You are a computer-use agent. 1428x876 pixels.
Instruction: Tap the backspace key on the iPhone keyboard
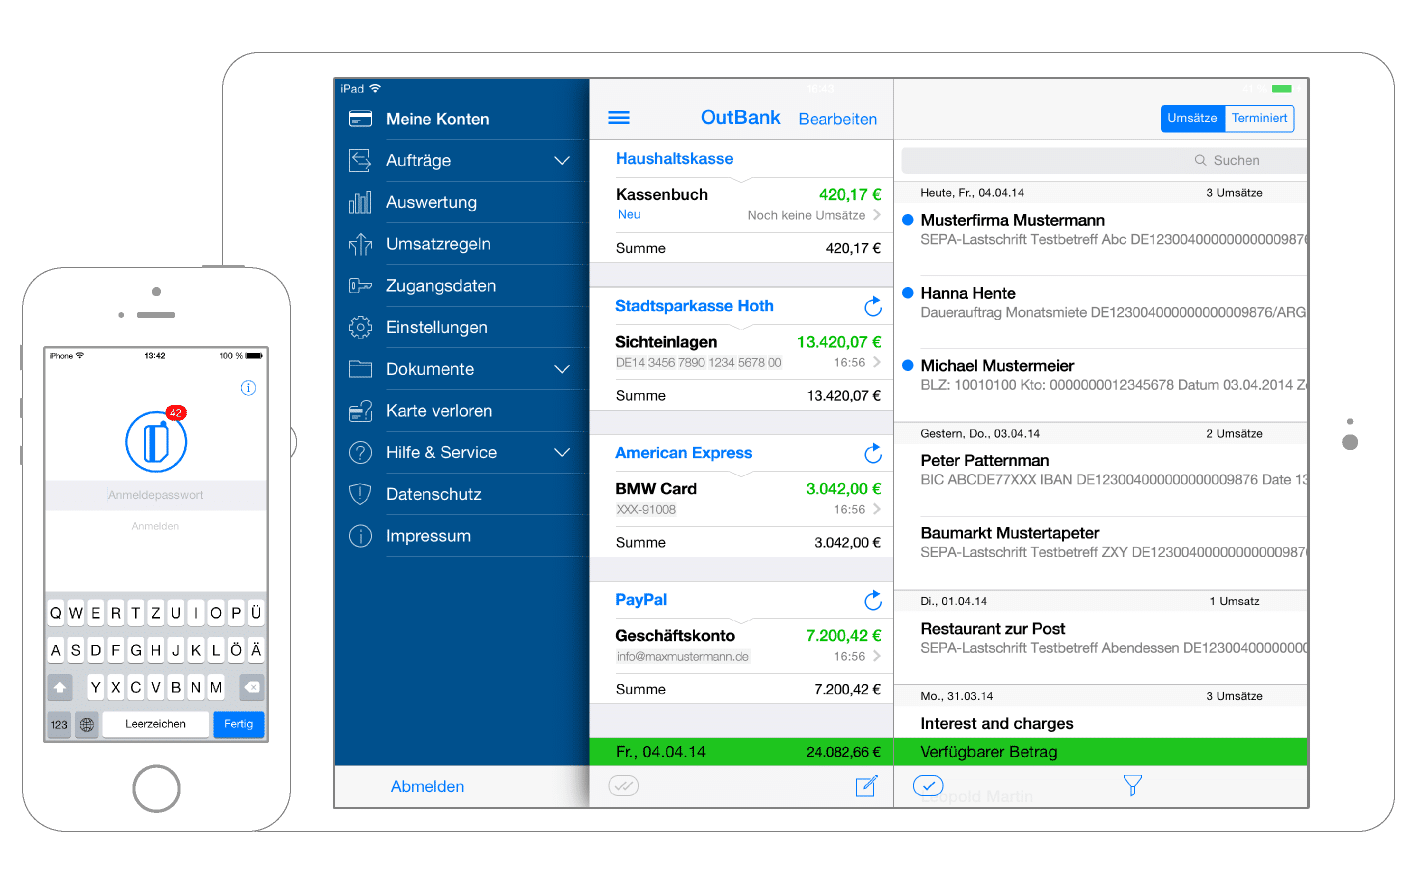tap(252, 688)
